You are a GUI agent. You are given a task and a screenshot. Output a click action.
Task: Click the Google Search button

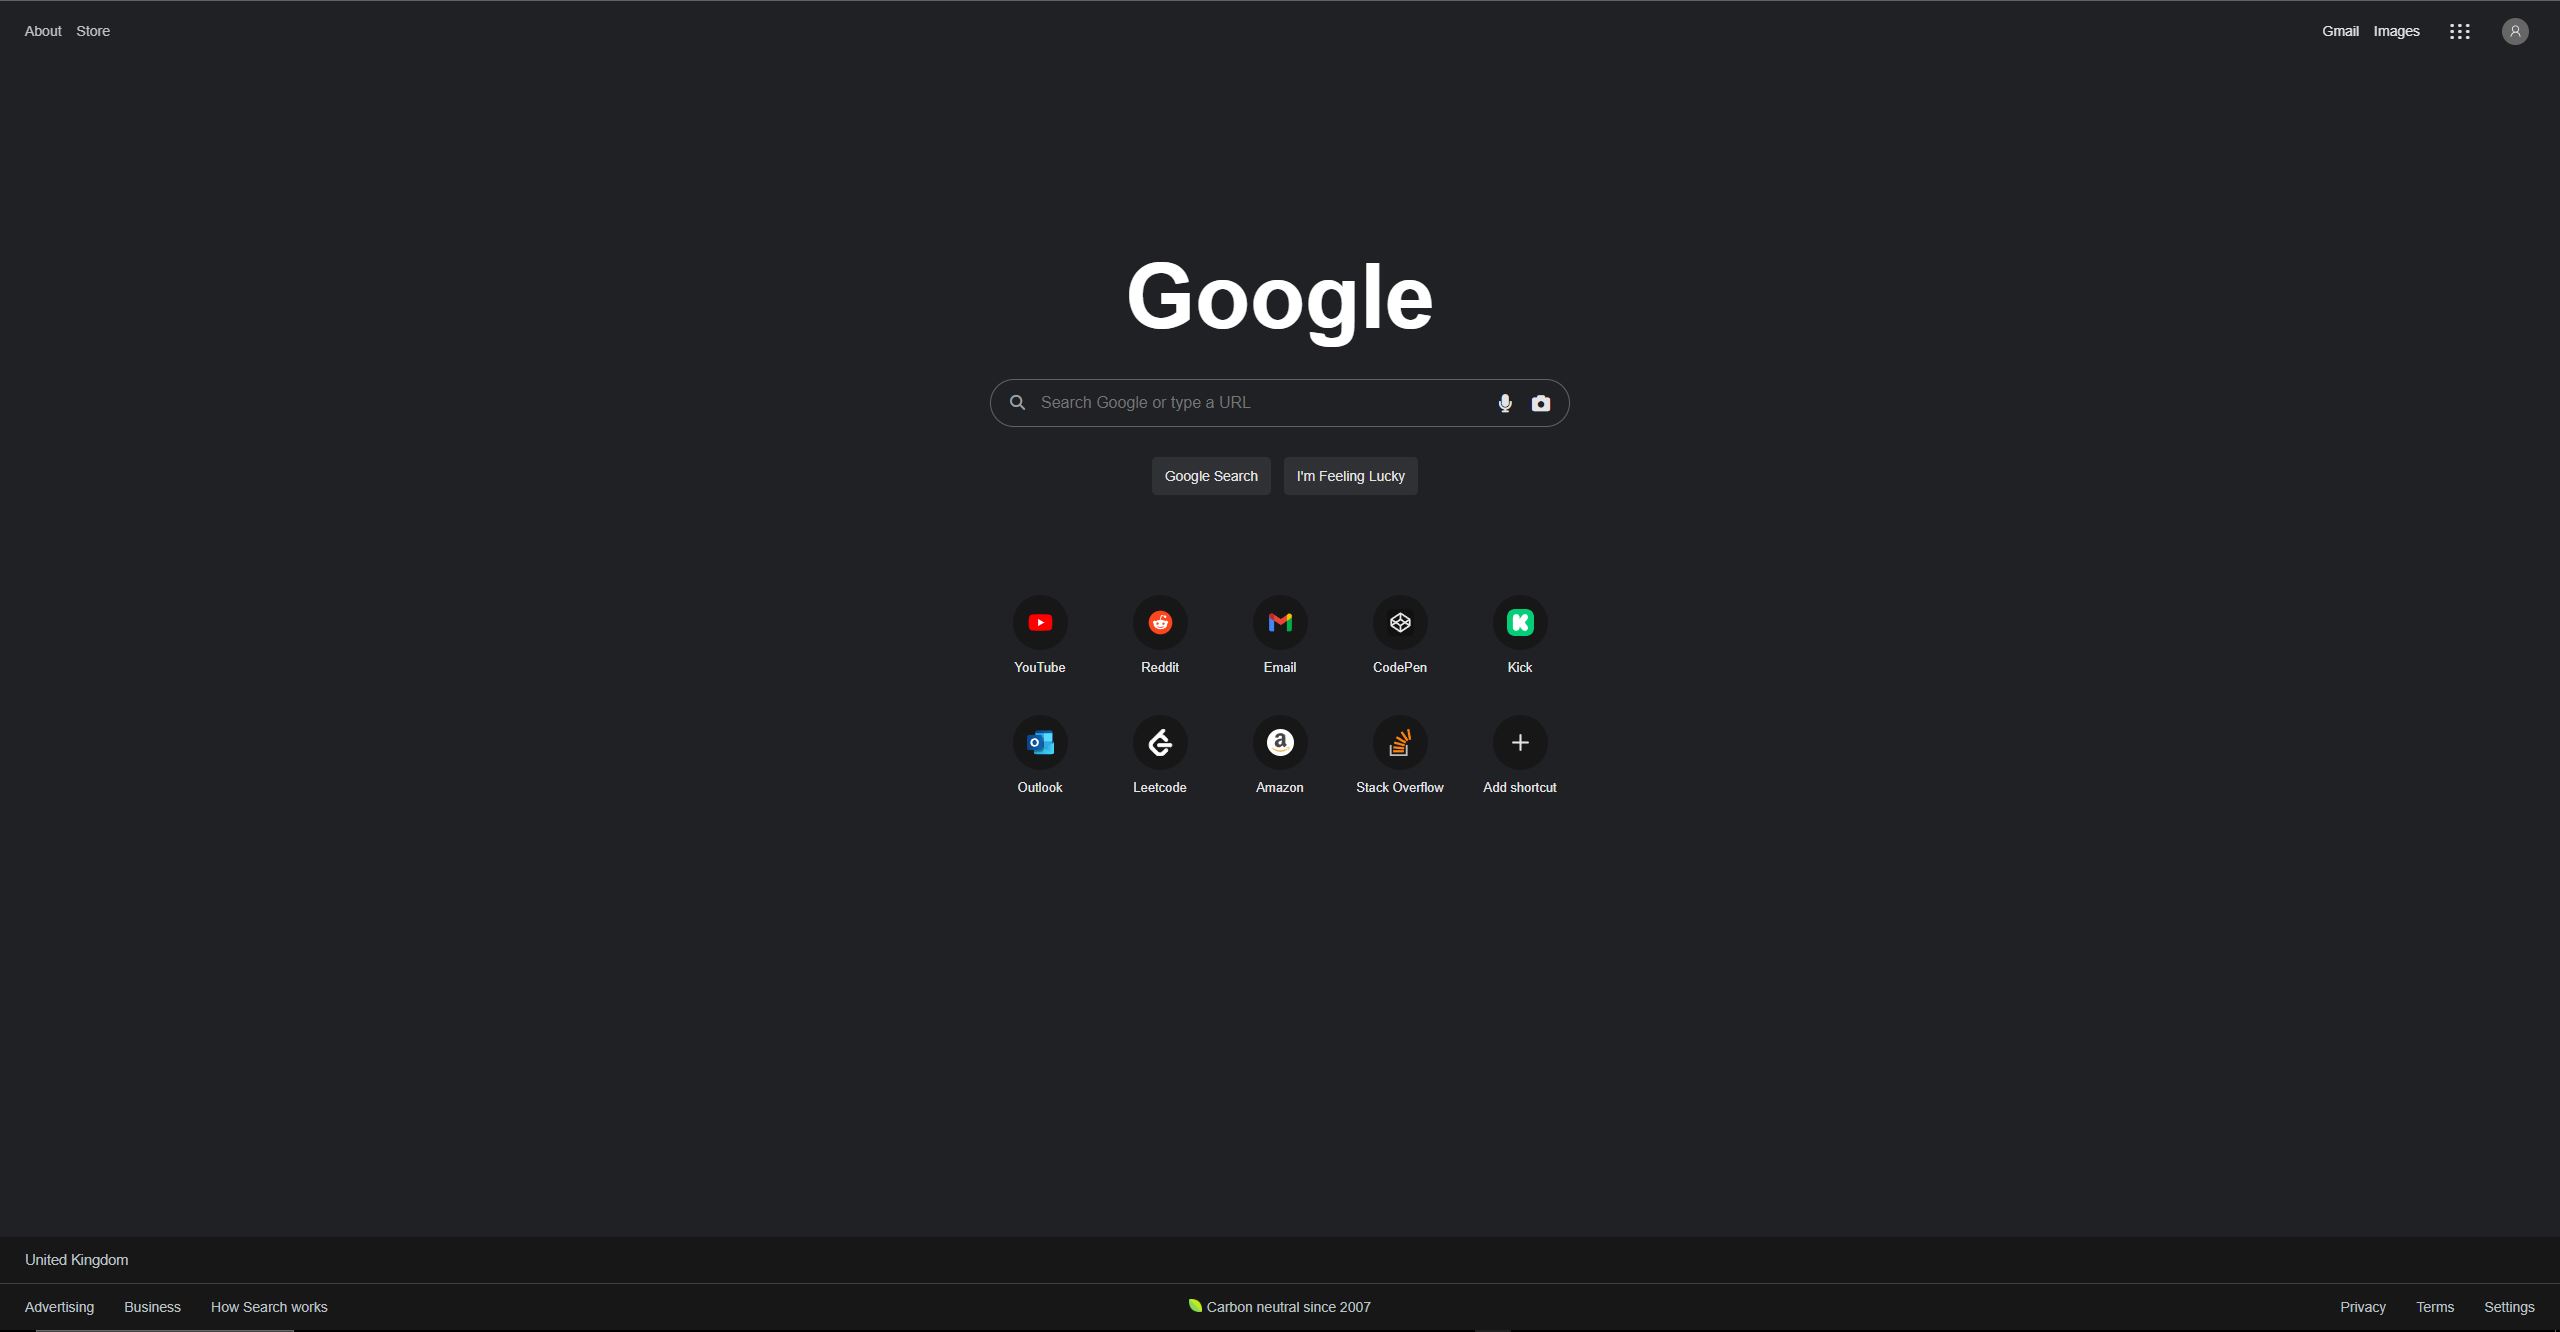tap(1211, 476)
